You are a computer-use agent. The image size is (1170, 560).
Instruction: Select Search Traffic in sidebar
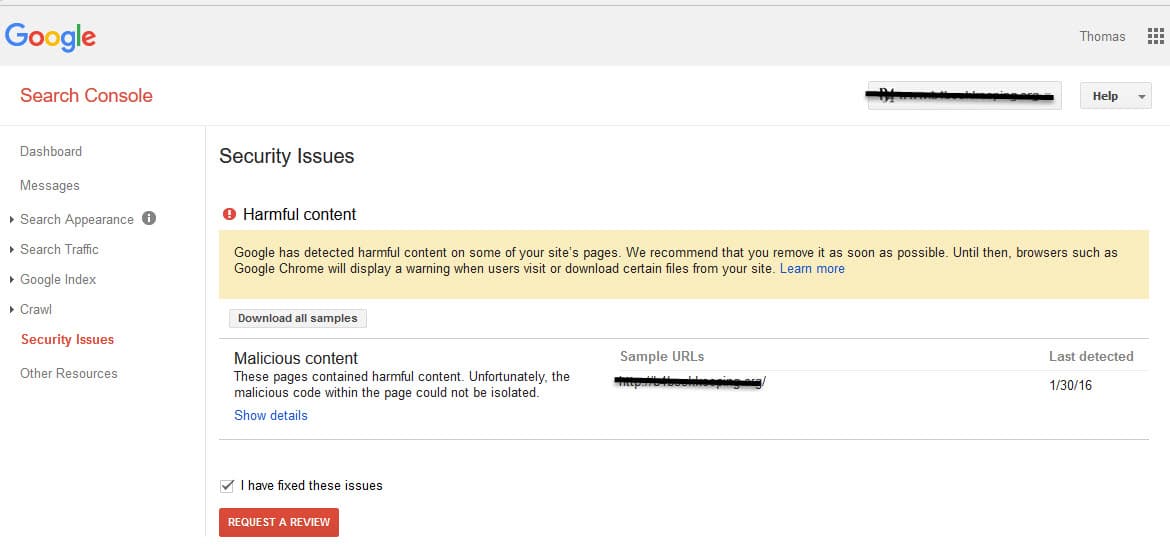pyautogui.click(x=59, y=249)
